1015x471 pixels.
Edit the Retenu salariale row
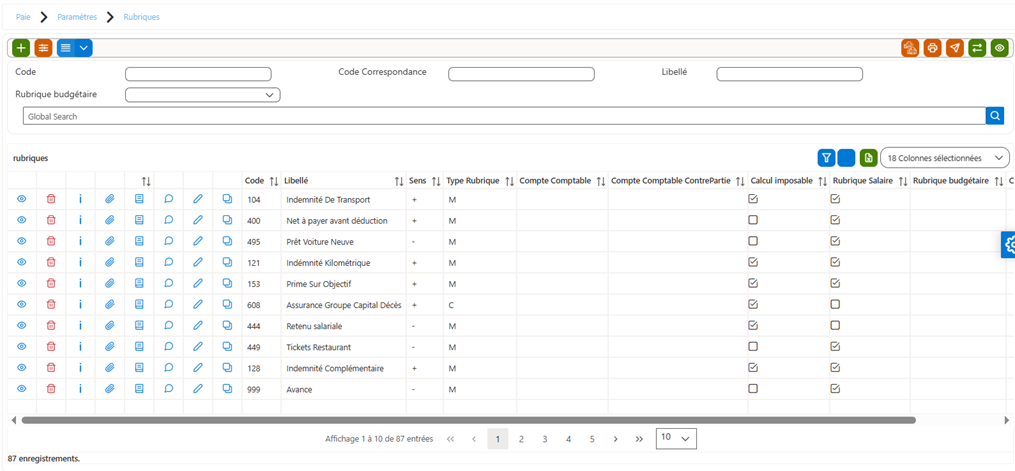198,325
